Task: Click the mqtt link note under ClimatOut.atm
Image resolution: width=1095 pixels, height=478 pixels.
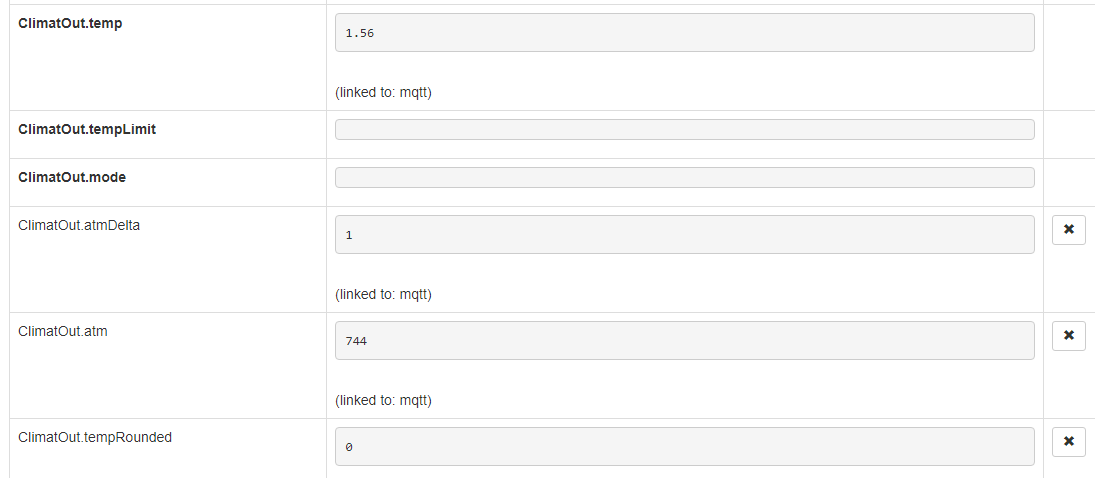Action: point(383,401)
